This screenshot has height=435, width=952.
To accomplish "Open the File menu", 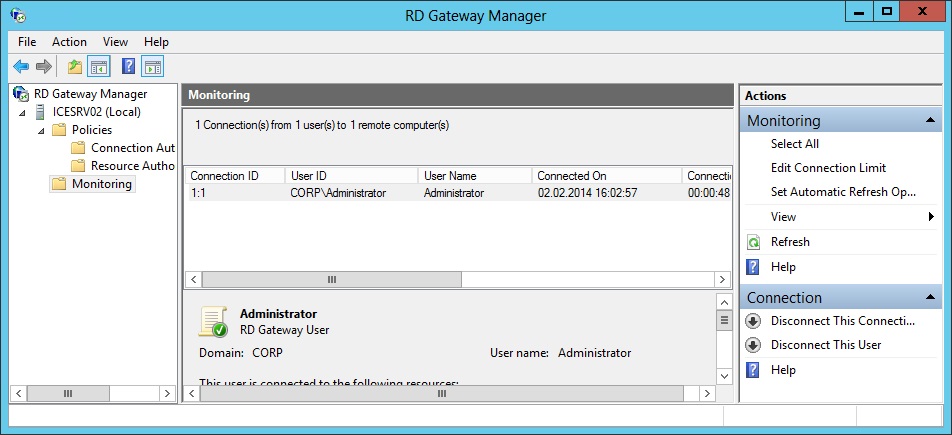I will pos(27,42).
